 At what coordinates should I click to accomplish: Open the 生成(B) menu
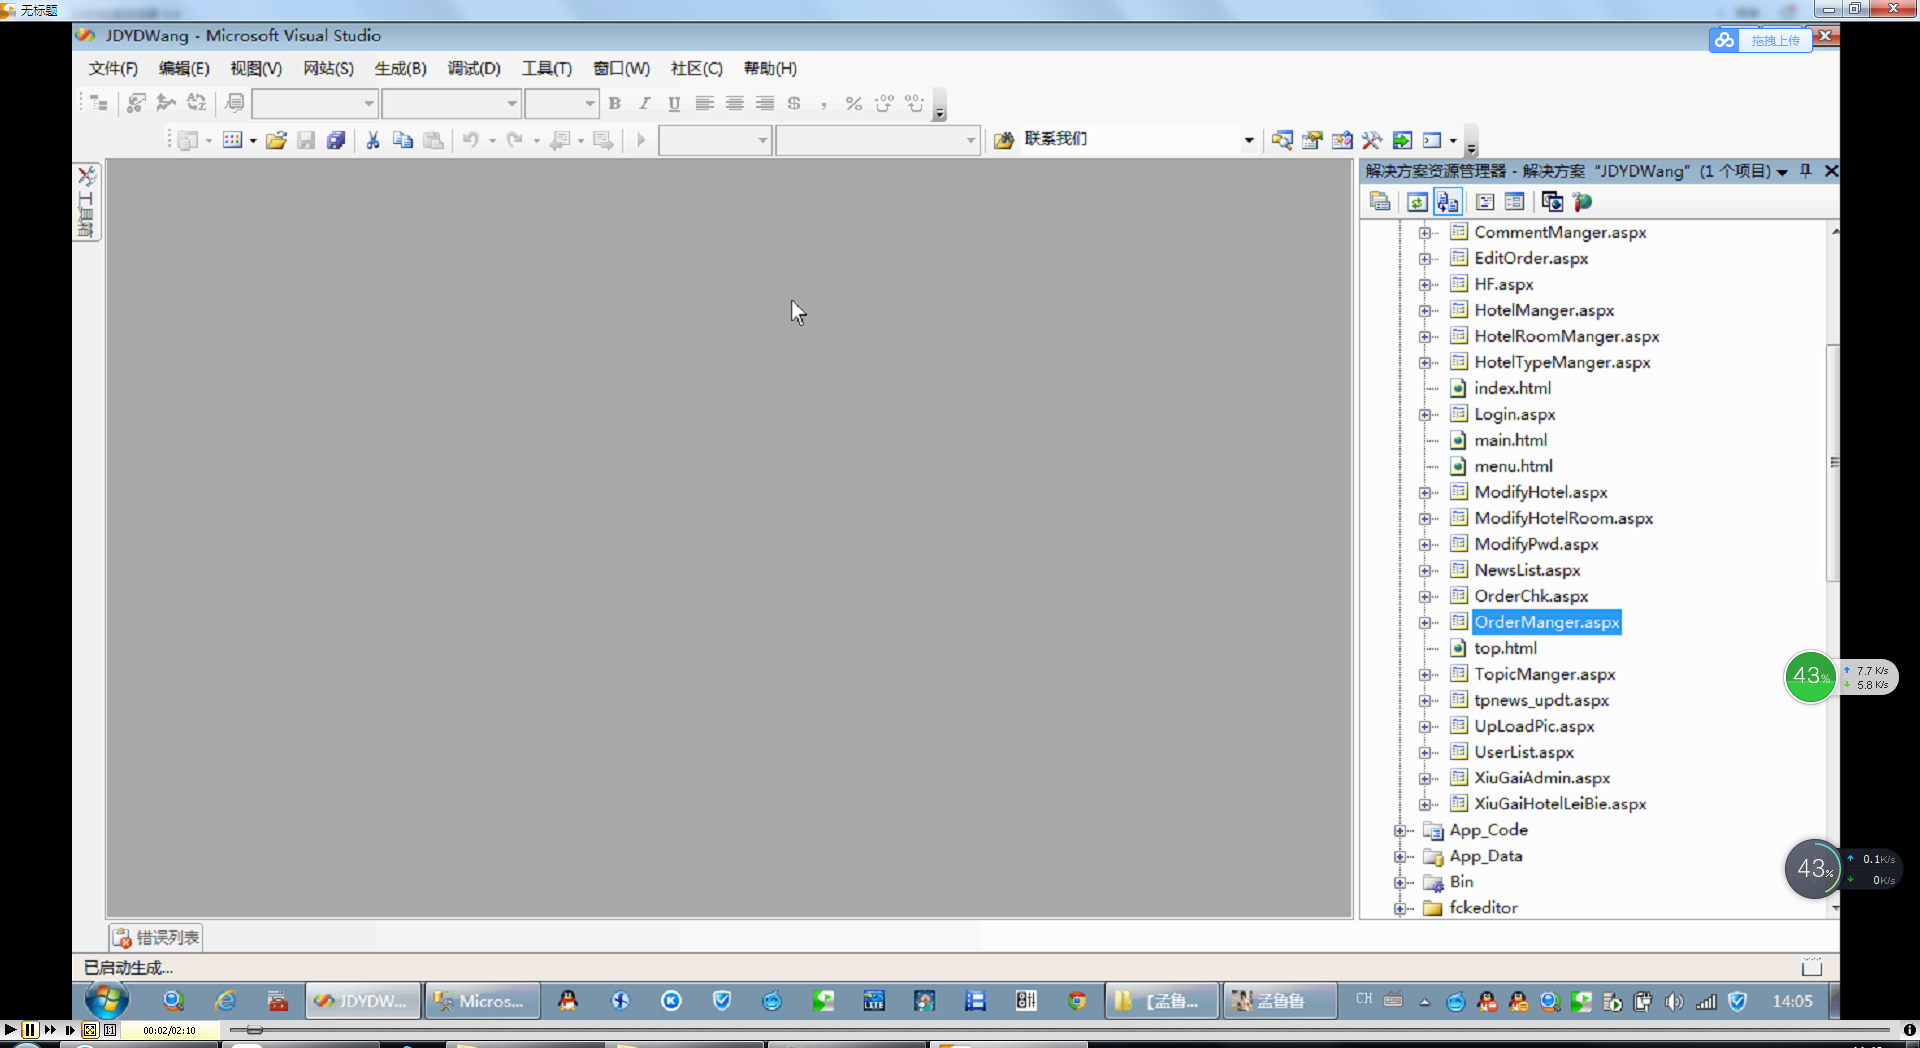coord(400,68)
